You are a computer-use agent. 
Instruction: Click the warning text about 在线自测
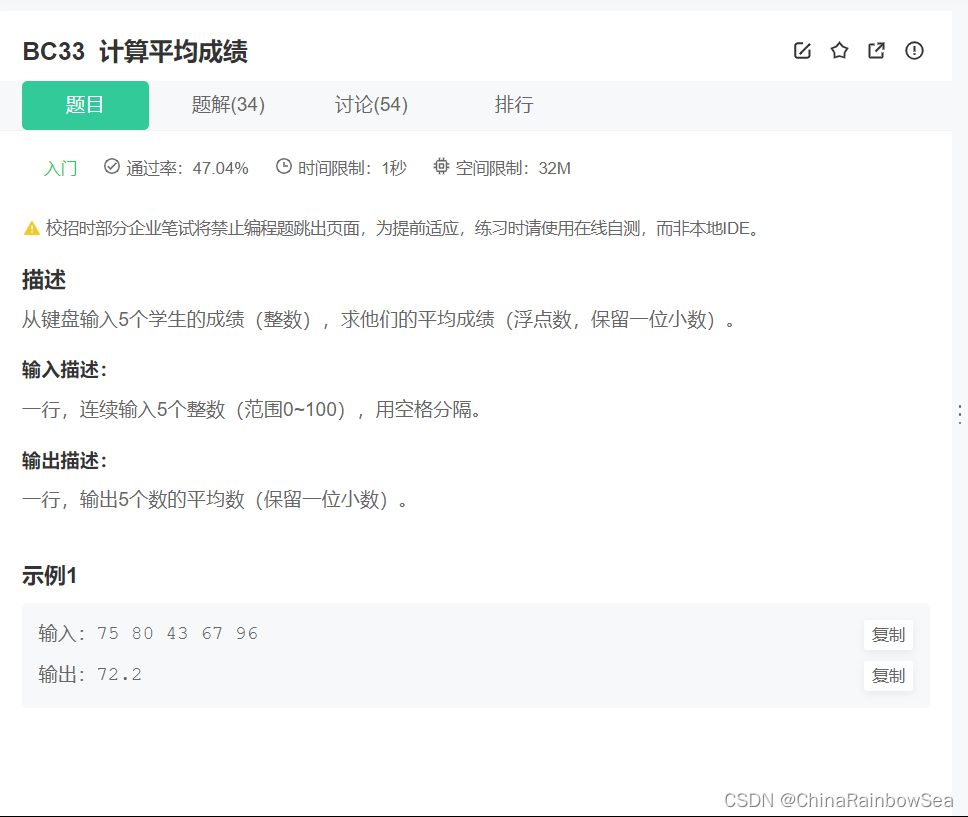tap(403, 228)
